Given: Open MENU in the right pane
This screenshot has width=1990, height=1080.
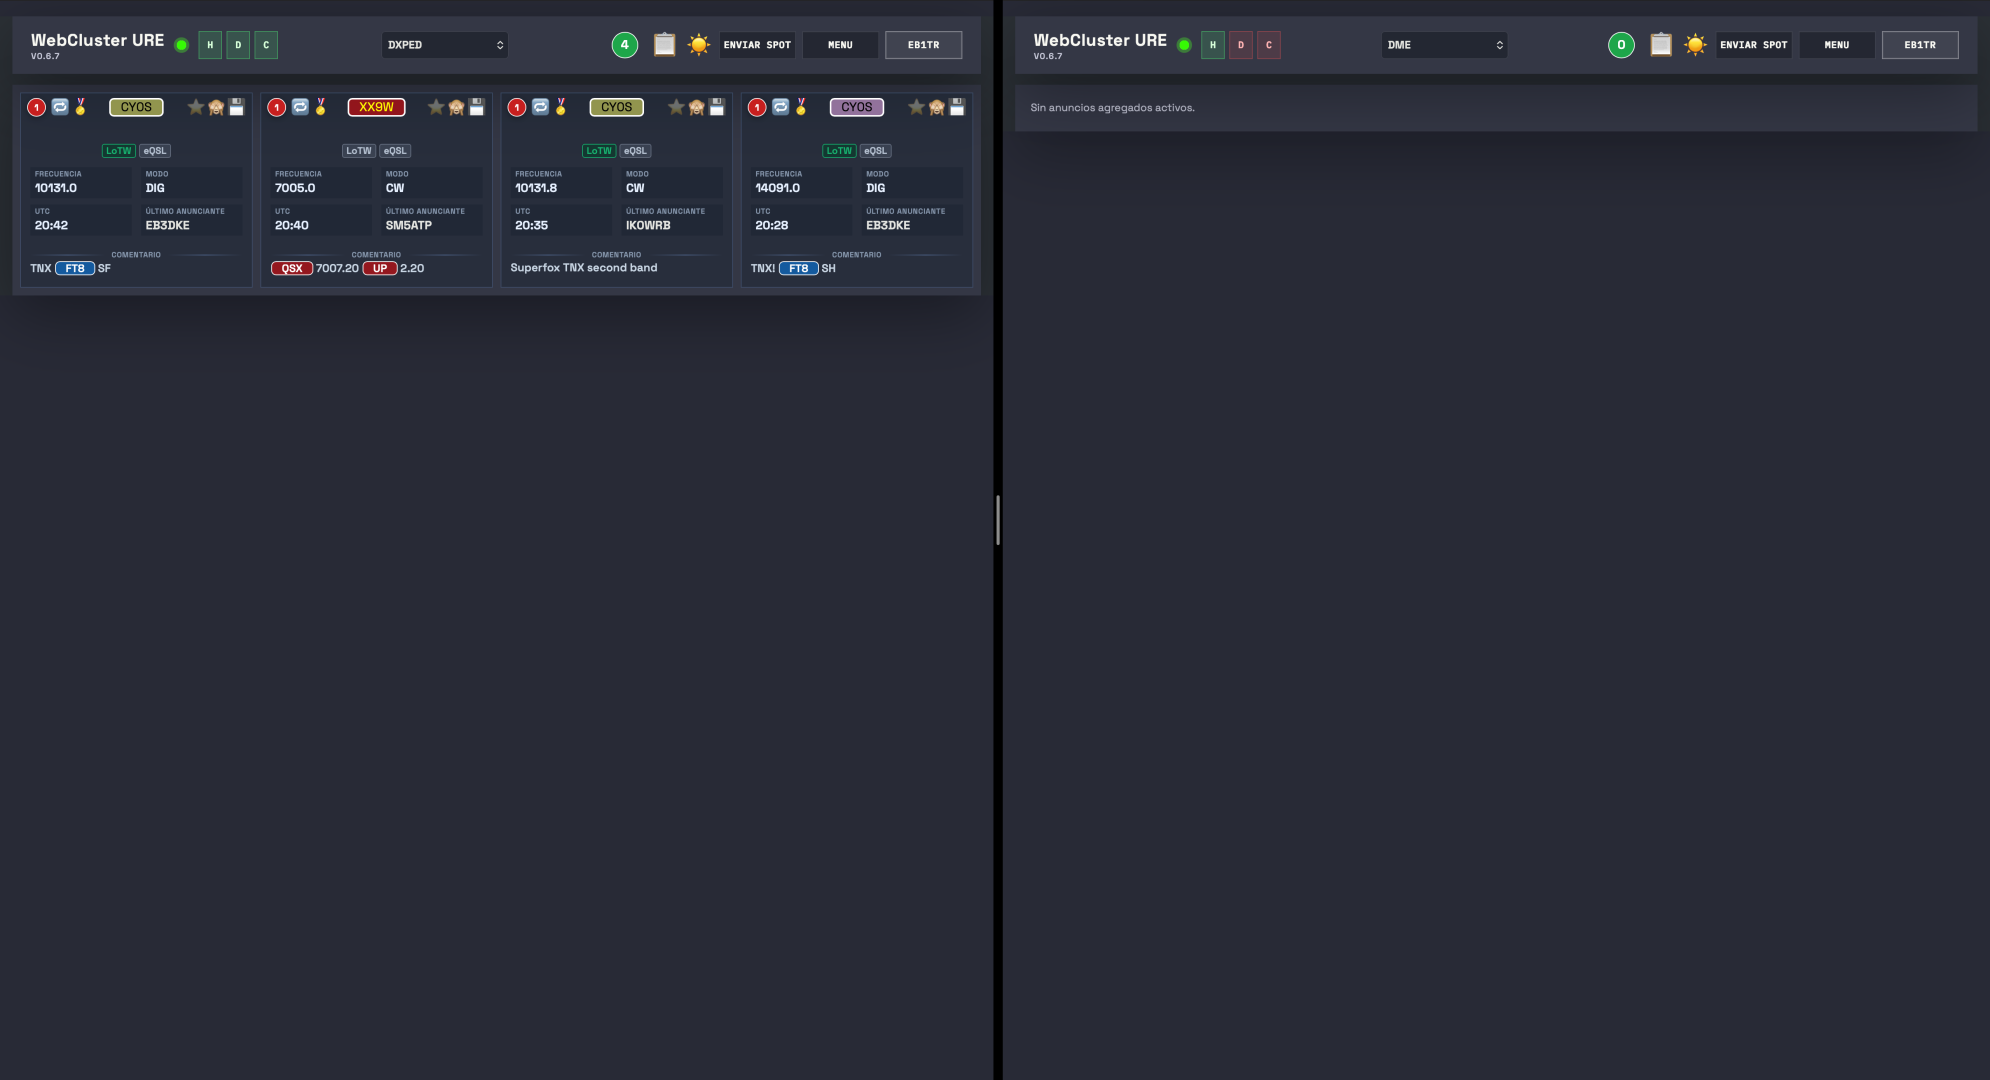Looking at the screenshot, I should [x=1837, y=45].
